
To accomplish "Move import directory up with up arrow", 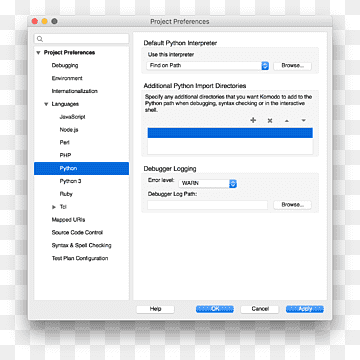I will pyautogui.click(x=287, y=121).
